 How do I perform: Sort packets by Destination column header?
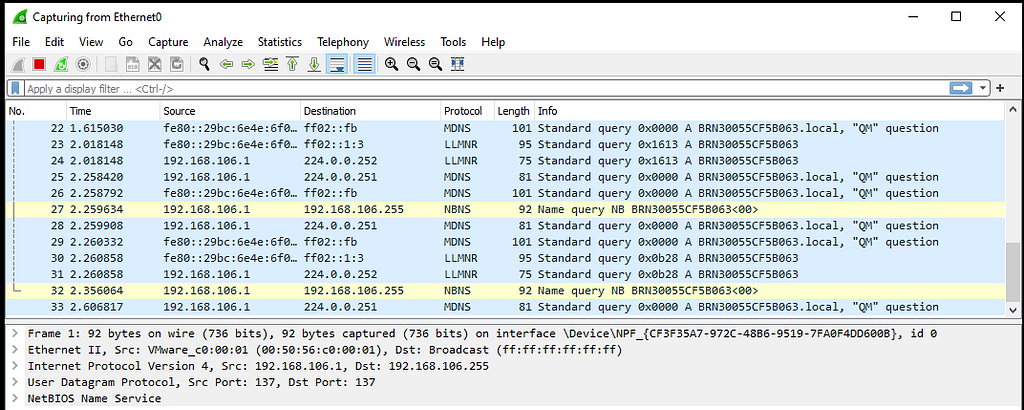(x=370, y=111)
